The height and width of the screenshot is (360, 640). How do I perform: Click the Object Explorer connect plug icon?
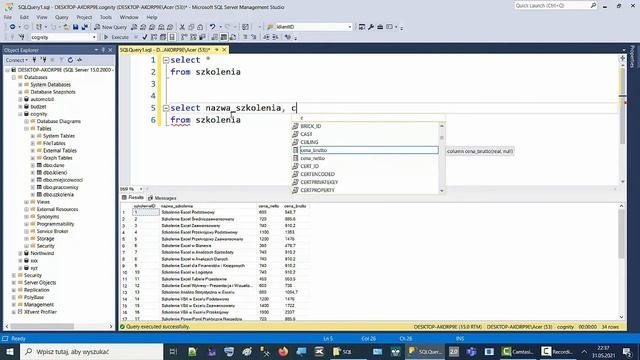[35, 60]
